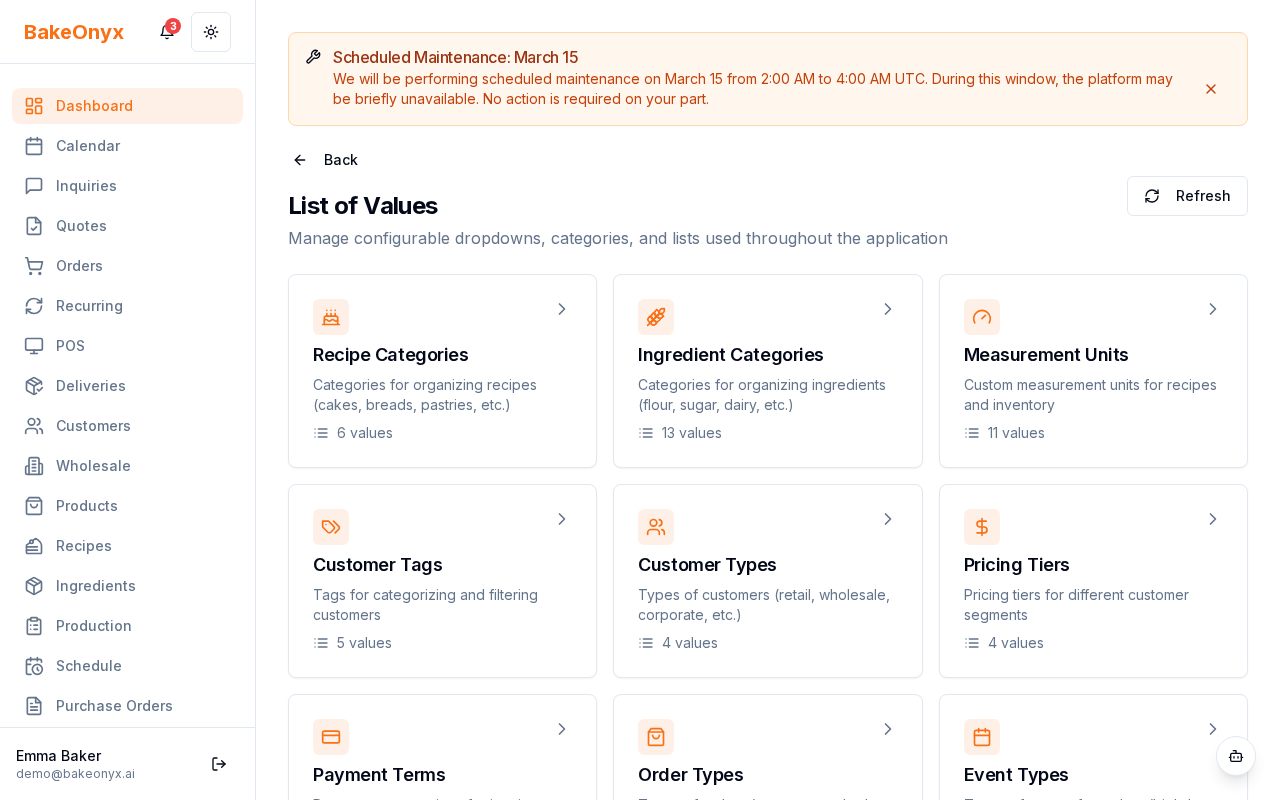Click the gauge icon on Measurement Units card

[x=982, y=317]
